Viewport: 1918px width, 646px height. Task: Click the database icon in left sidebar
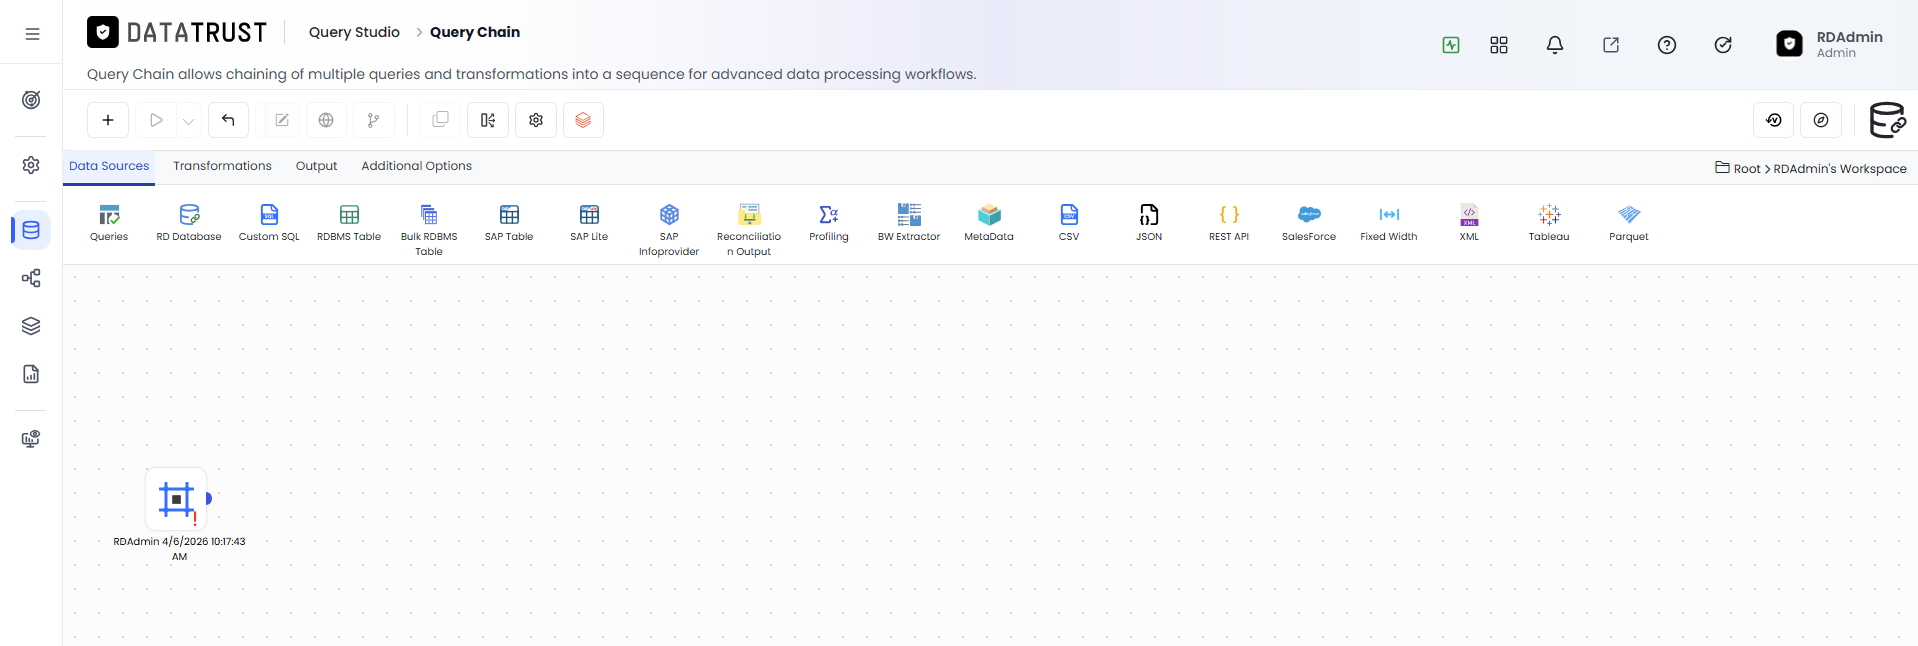click(31, 230)
